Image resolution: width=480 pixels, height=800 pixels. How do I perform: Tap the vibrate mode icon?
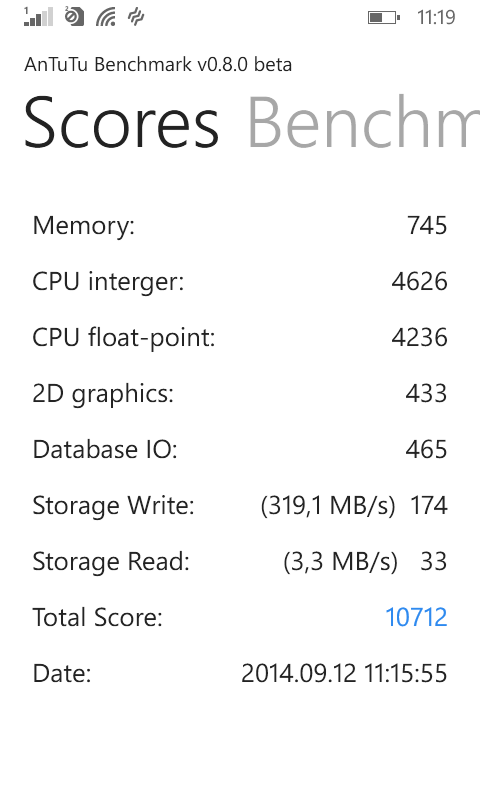click(x=136, y=17)
